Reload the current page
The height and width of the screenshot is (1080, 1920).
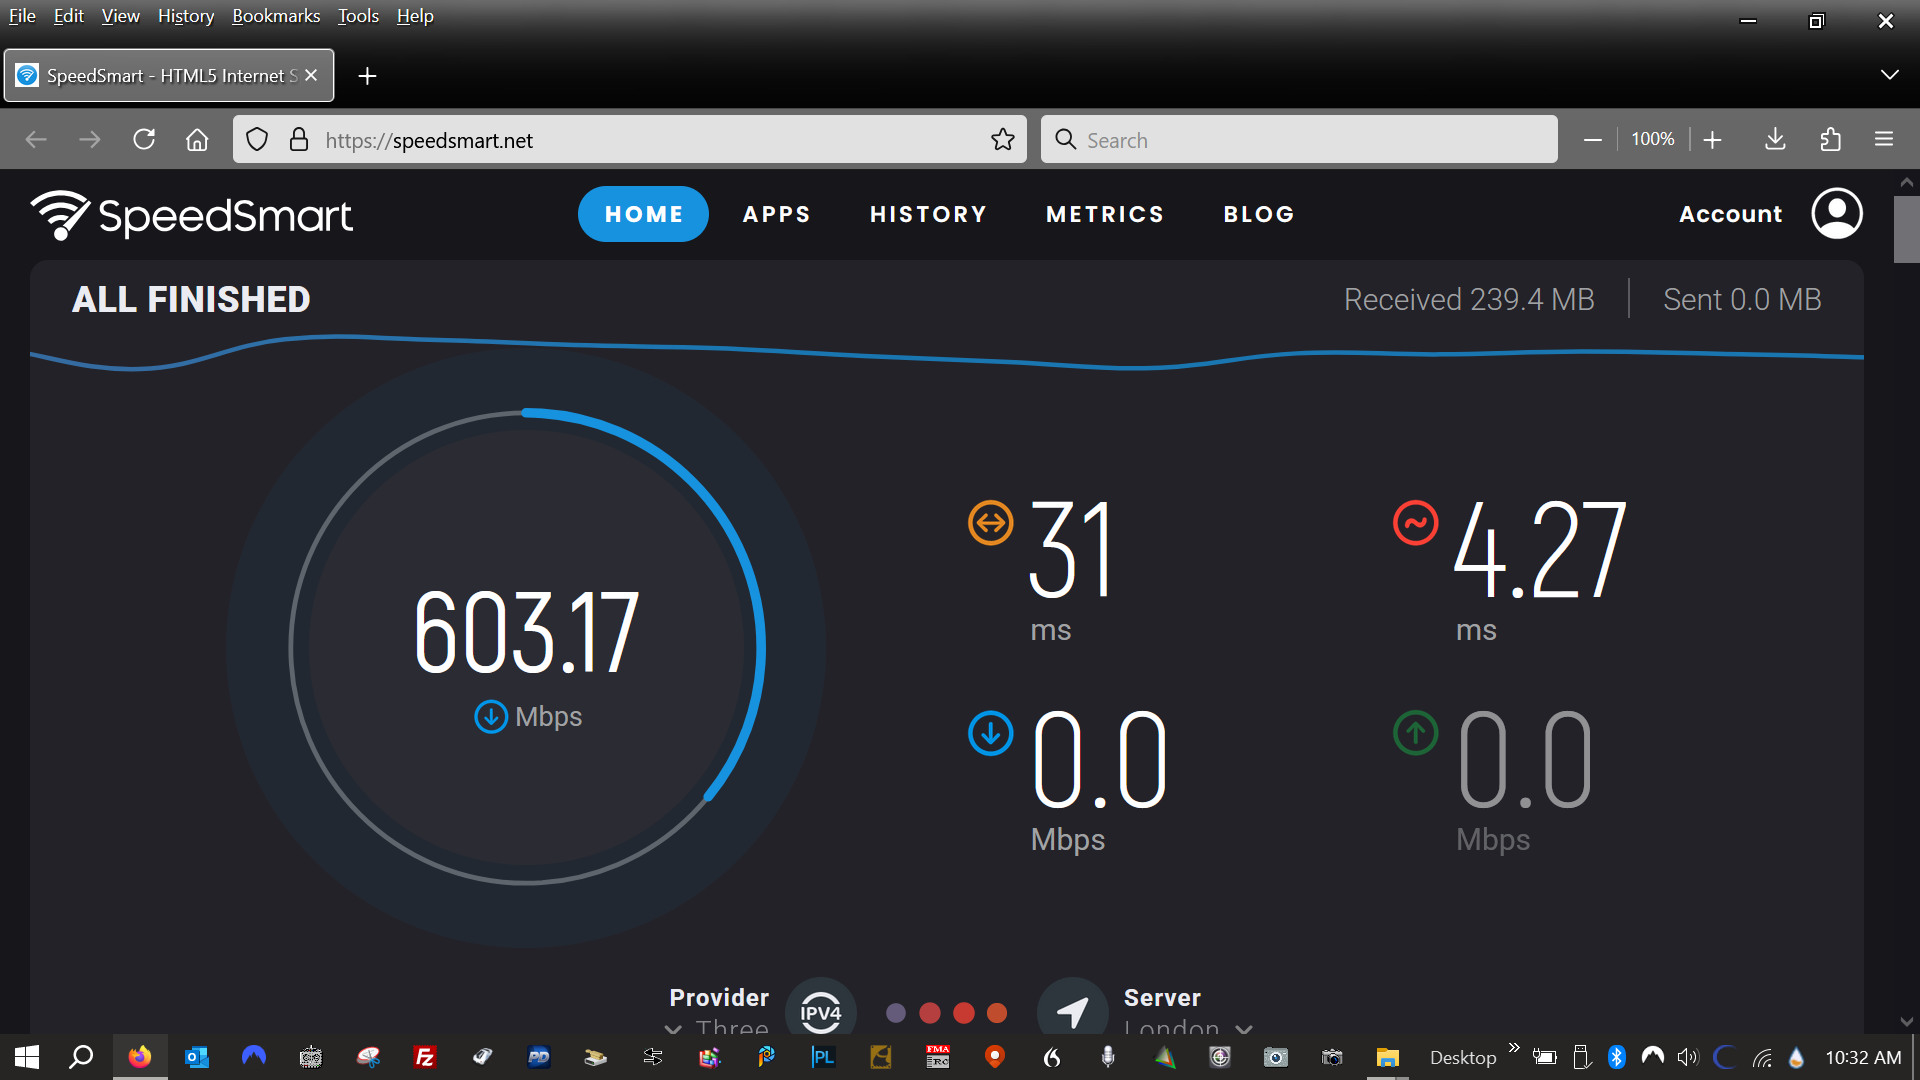point(144,140)
